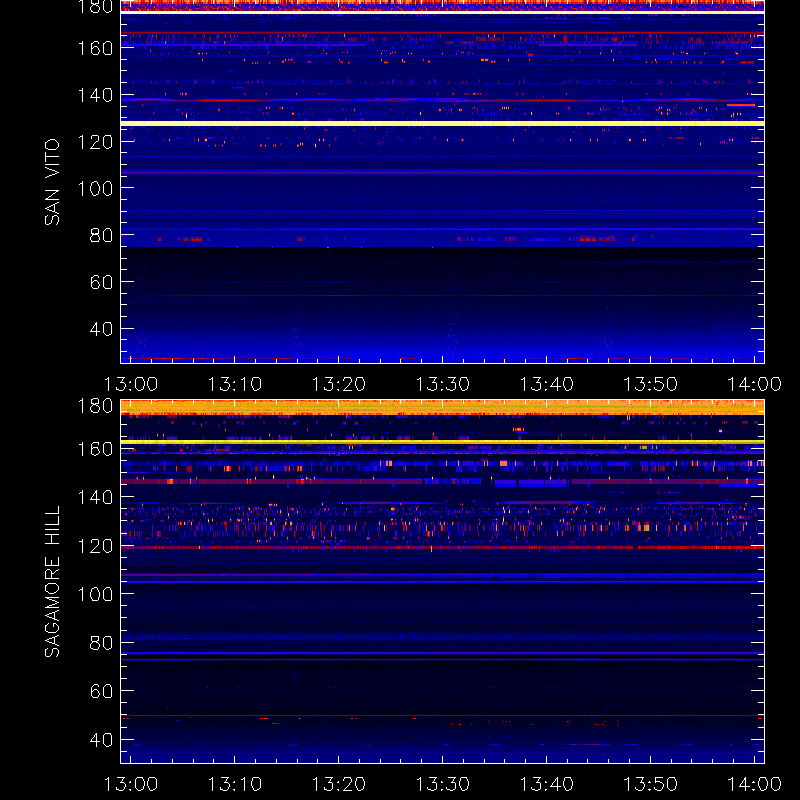Pick the 100 tick label on Sagamore Hill plot
The height and width of the screenshot is (800, 800).
[x=95, y=594]
